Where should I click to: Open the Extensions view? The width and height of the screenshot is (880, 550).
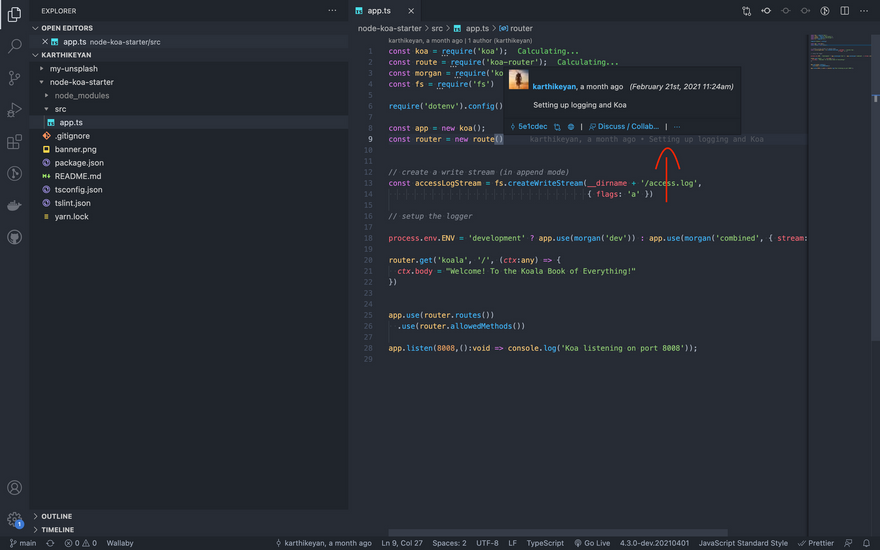tap(14, 142)
